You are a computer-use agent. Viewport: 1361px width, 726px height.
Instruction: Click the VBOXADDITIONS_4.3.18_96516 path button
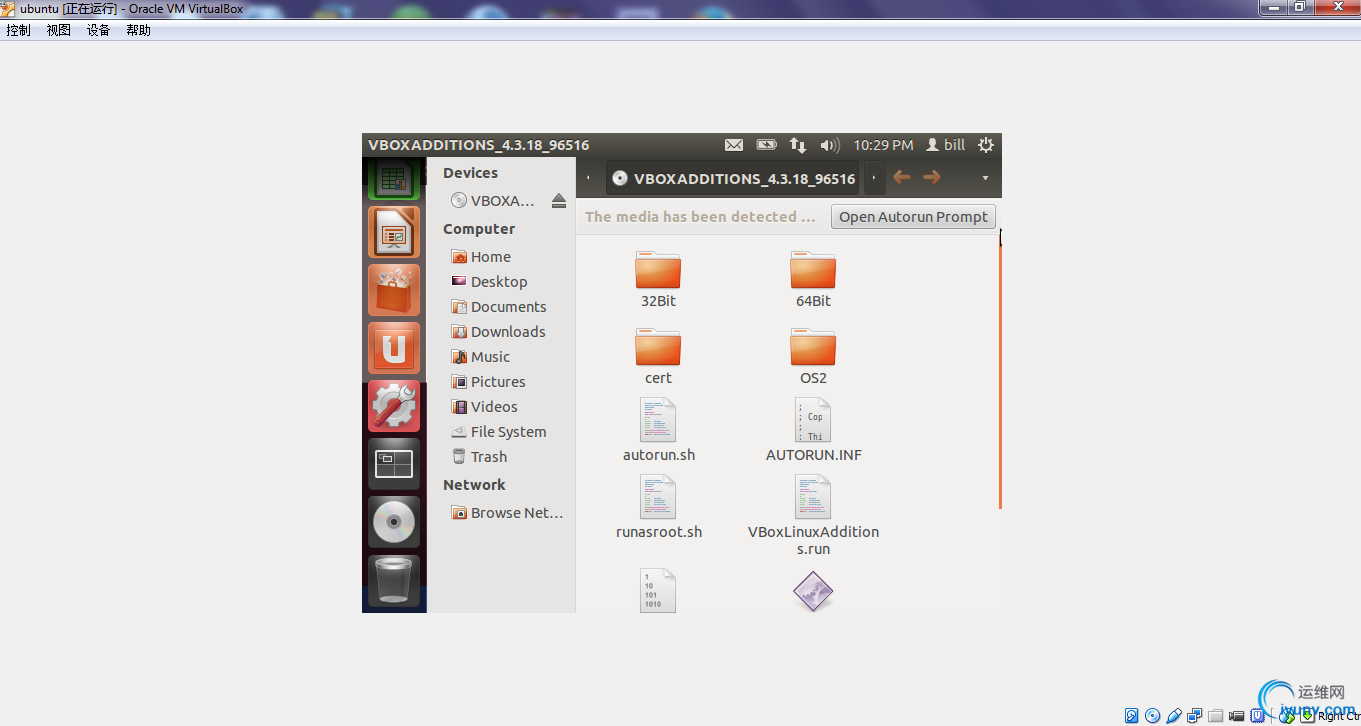point(733,178)
